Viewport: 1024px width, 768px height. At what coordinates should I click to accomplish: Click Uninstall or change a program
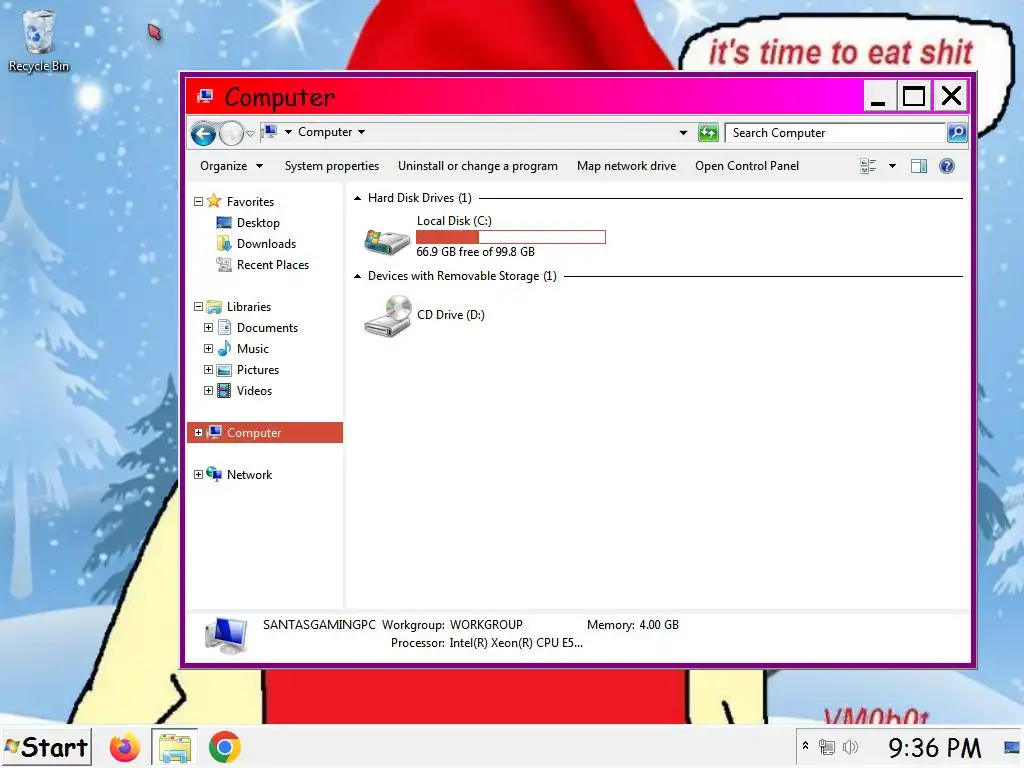pyautogui.click(x=478, y=166)
